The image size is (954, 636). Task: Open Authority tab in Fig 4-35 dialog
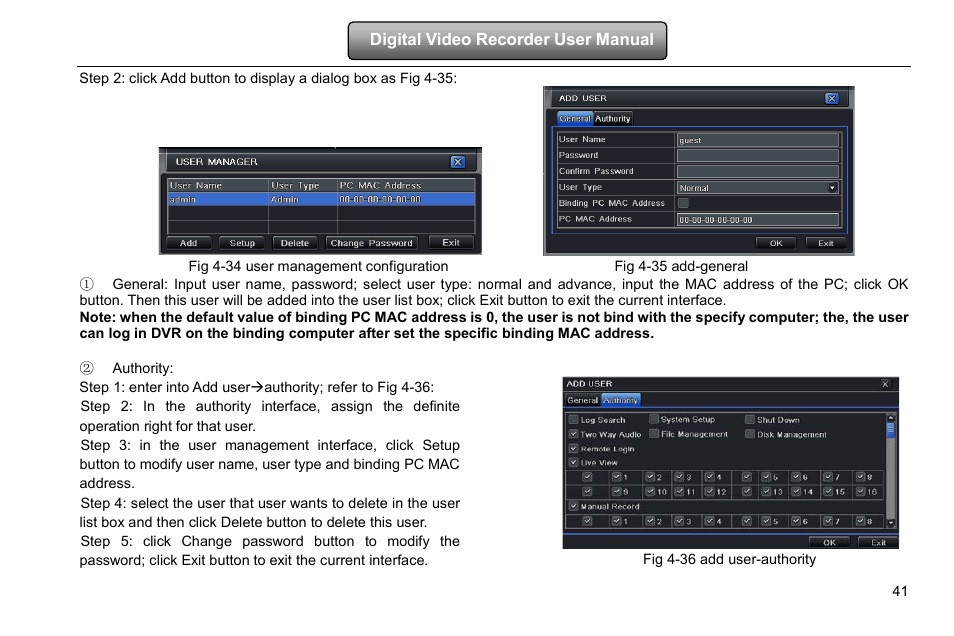pos(613,119)
